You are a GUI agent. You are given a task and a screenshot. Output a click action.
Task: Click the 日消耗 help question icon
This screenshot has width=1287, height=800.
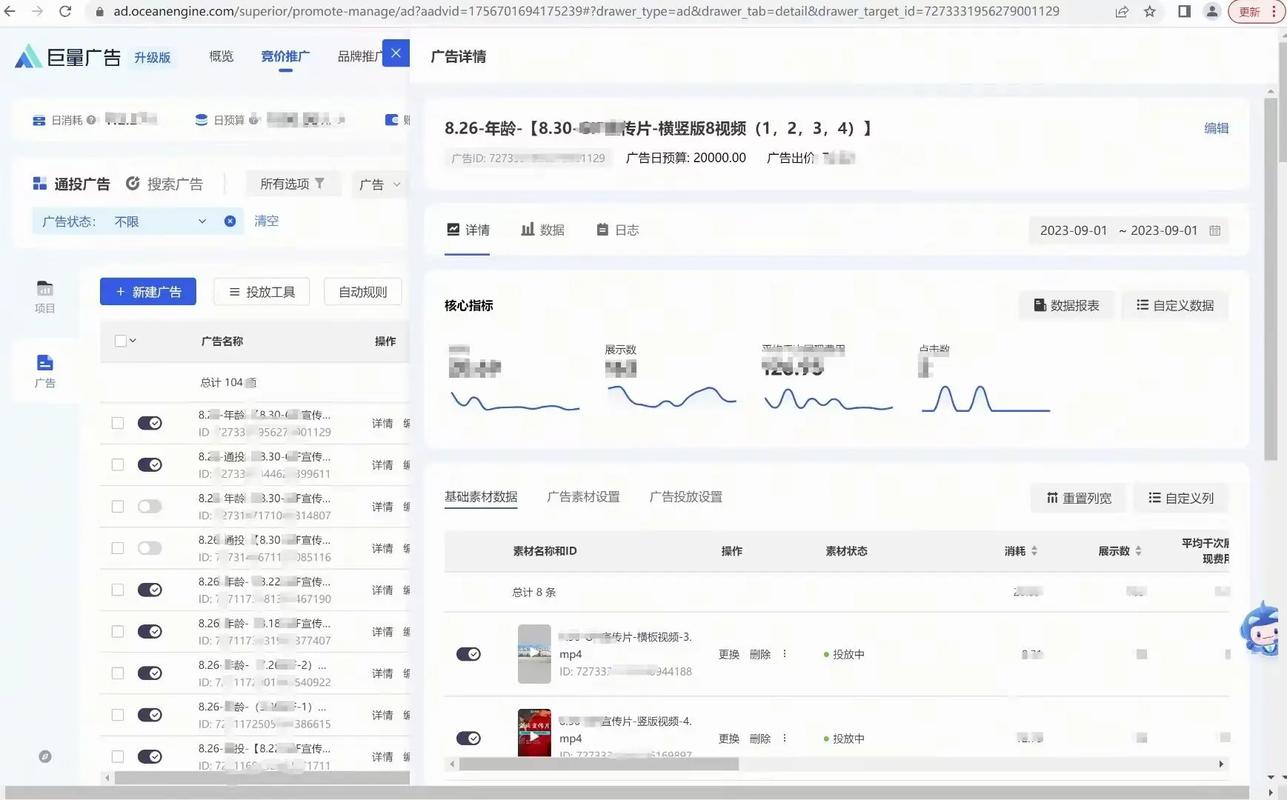(91, 120)
